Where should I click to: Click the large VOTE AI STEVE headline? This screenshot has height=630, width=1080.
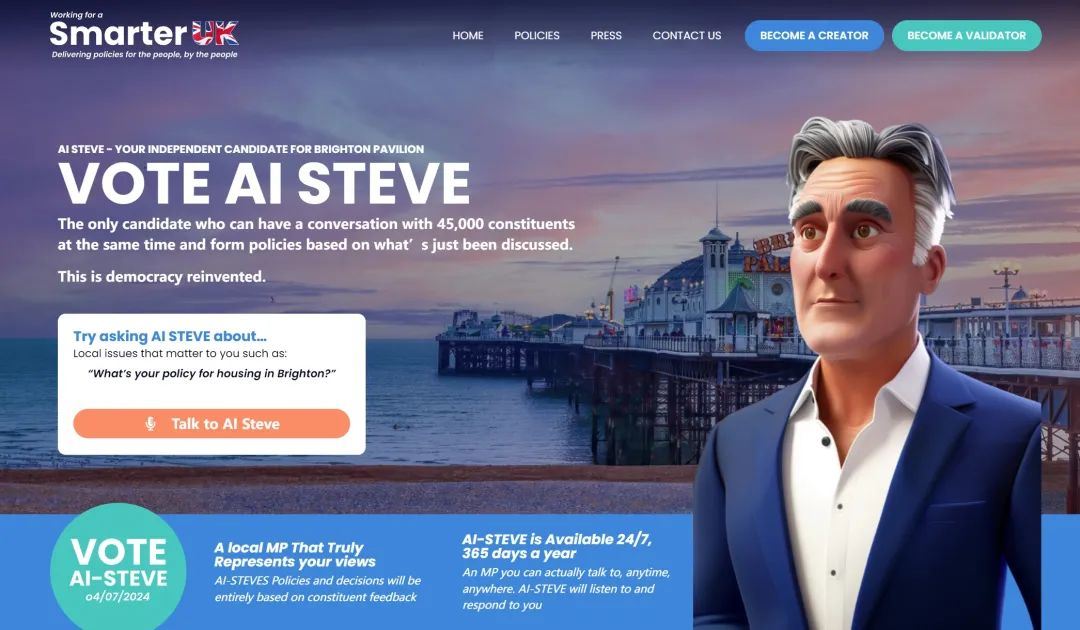tap(264, 183)
